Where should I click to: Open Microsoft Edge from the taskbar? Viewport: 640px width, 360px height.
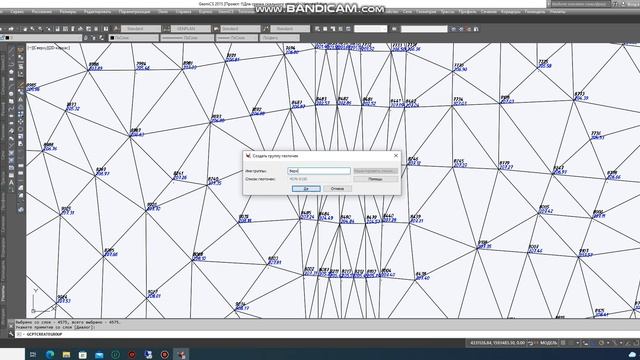coord(50,355)
